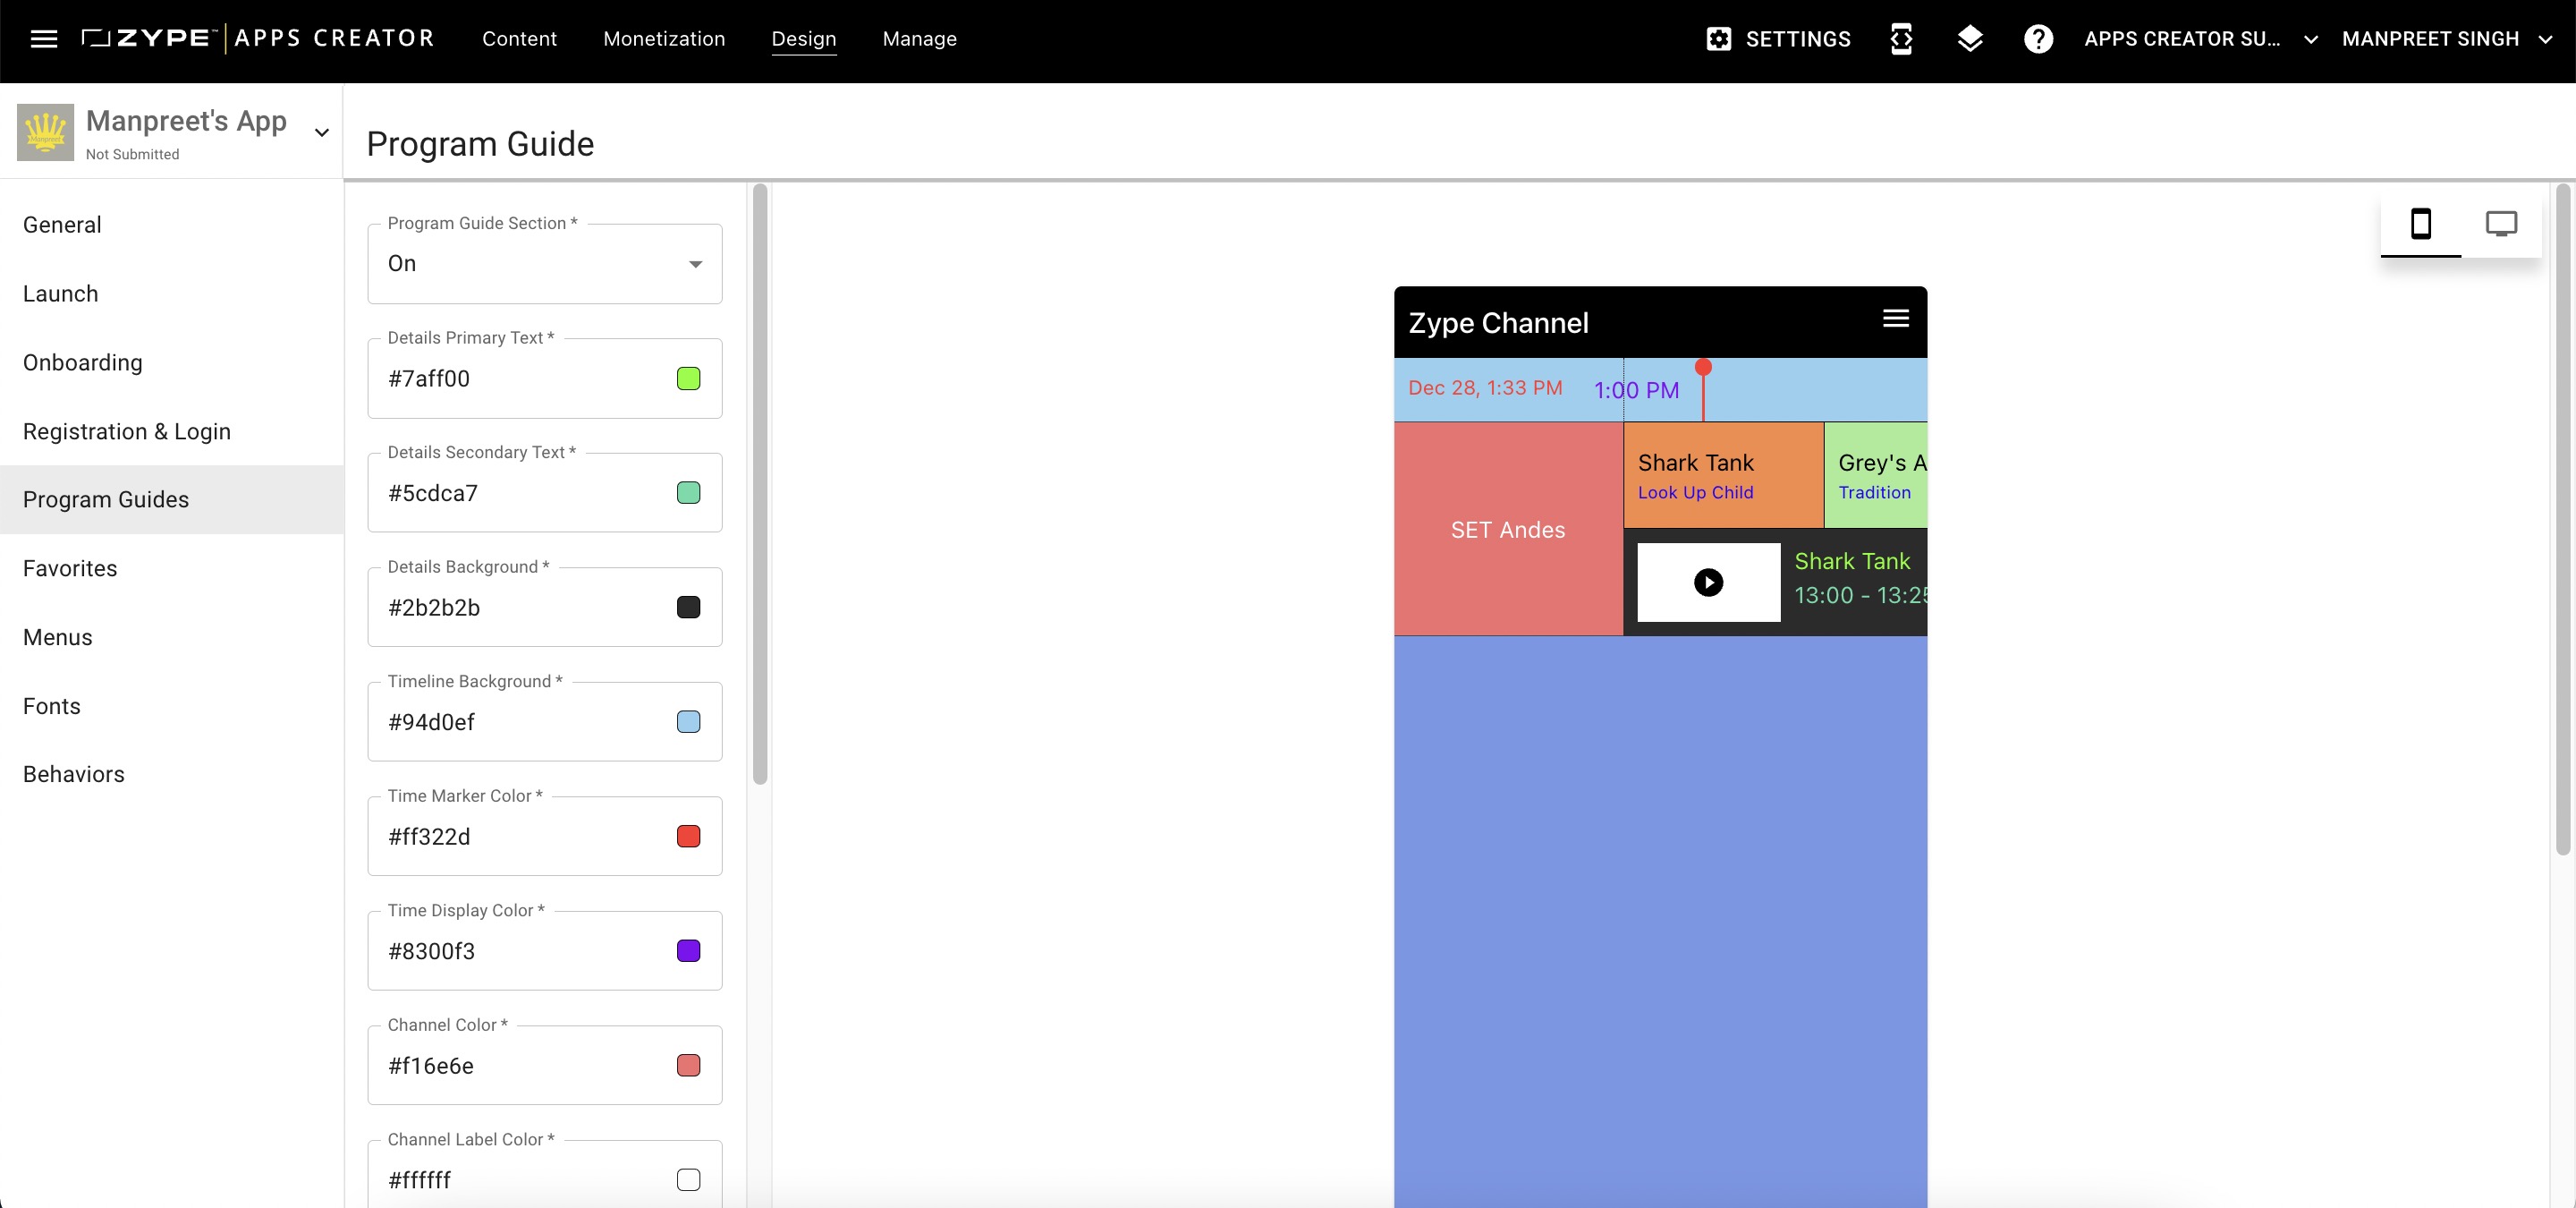Click SET Andes channel block in preview
This screenshot has height=1208, width=2576.
pos(1508,529)
